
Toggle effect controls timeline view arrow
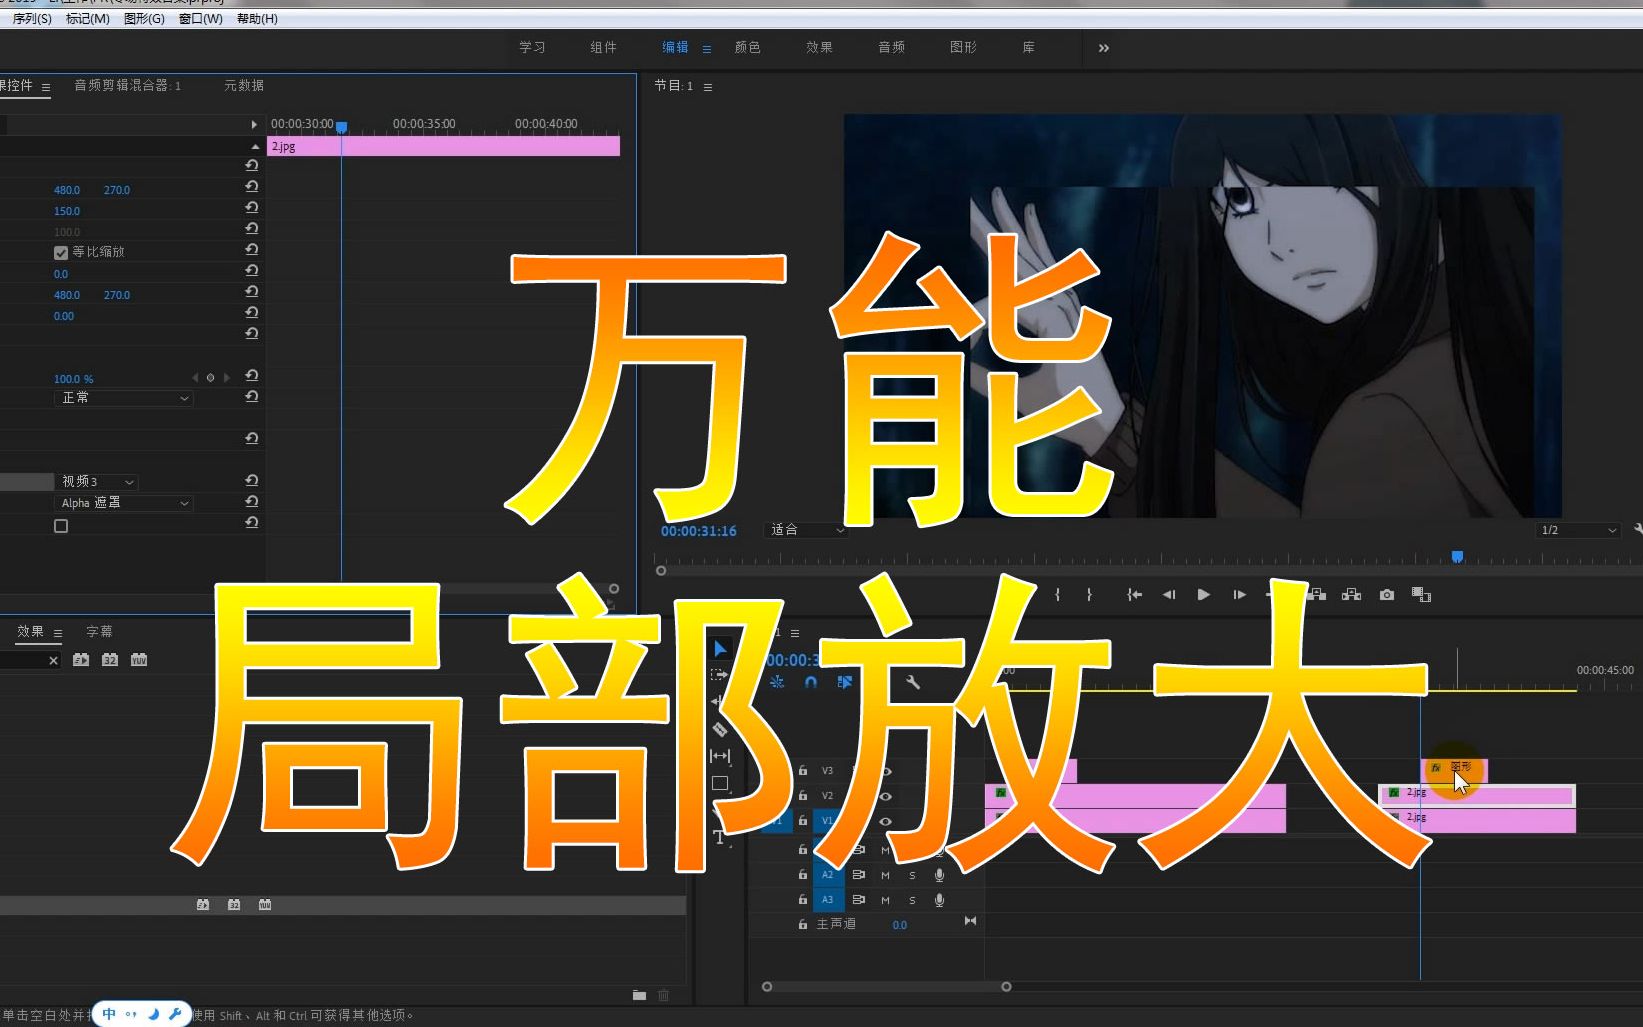253,125
